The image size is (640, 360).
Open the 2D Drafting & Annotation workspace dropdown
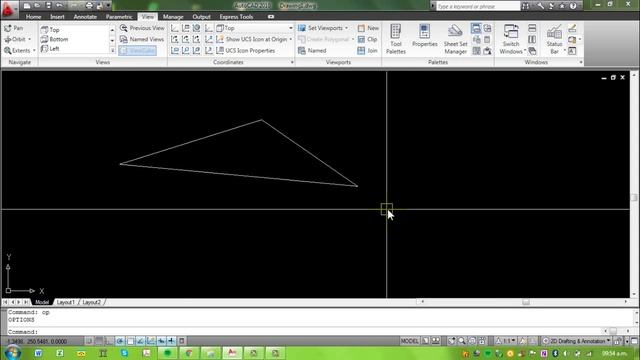(x=577, y=341)
